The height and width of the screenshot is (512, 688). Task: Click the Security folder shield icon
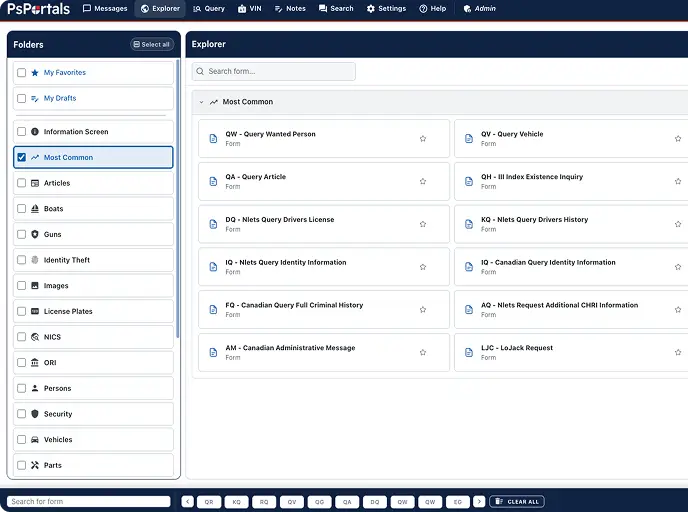[x=35, y=414]
